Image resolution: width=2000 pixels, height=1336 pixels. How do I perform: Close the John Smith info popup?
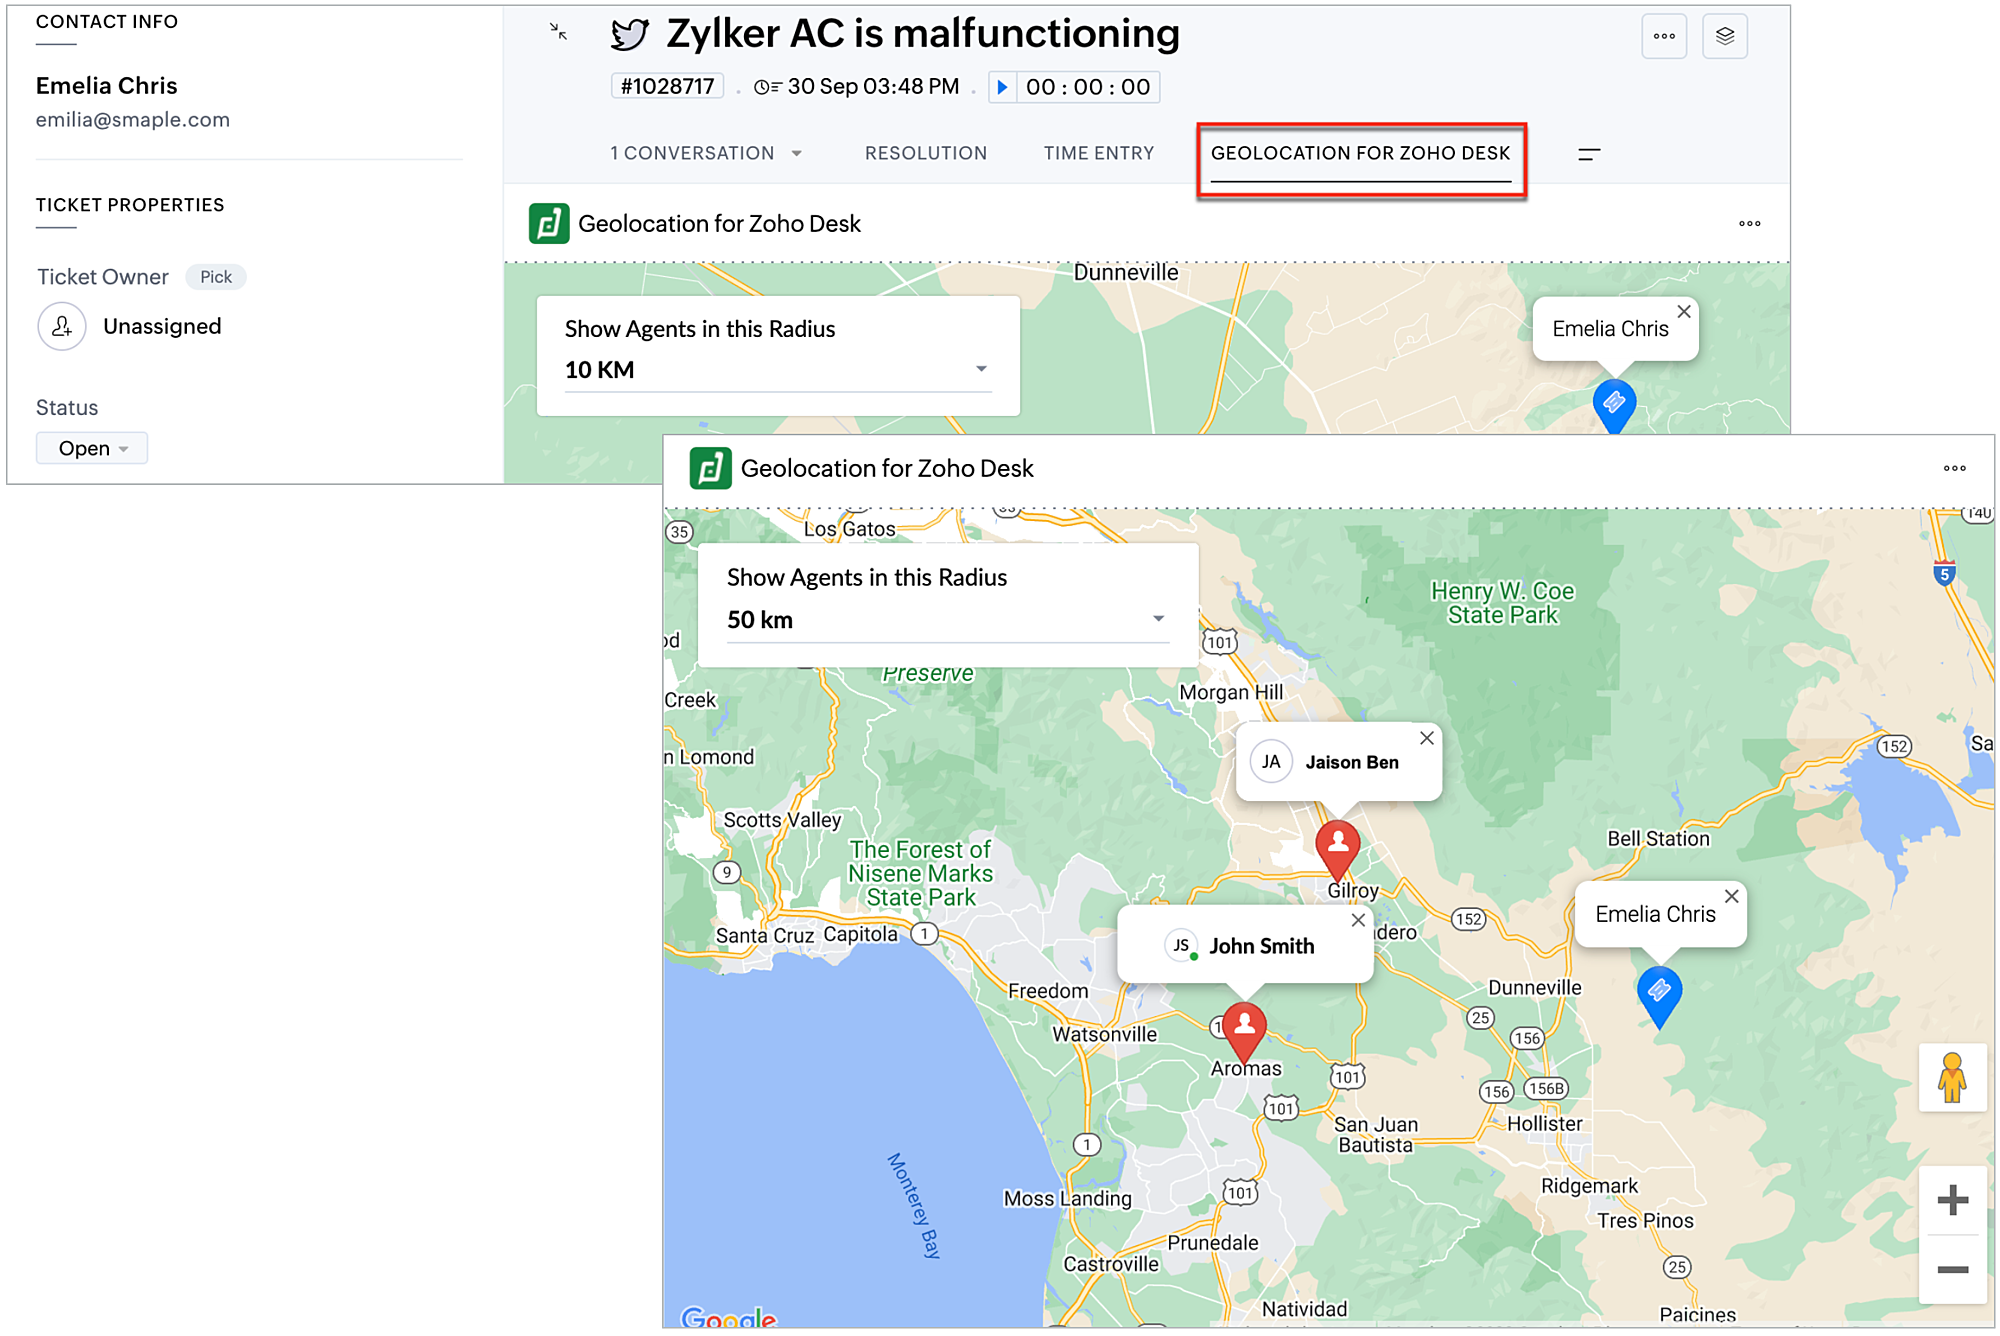[x=1358, y=920]
